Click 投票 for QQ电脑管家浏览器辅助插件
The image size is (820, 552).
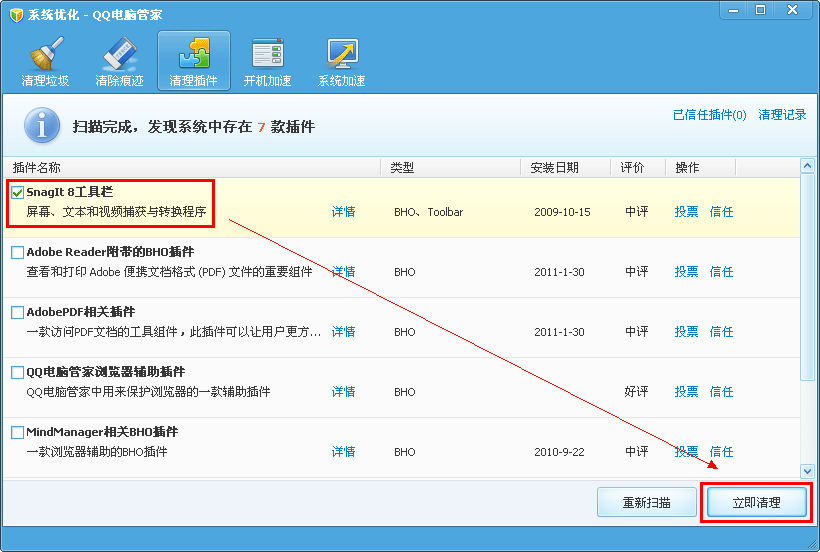click(x=686, y=392)
